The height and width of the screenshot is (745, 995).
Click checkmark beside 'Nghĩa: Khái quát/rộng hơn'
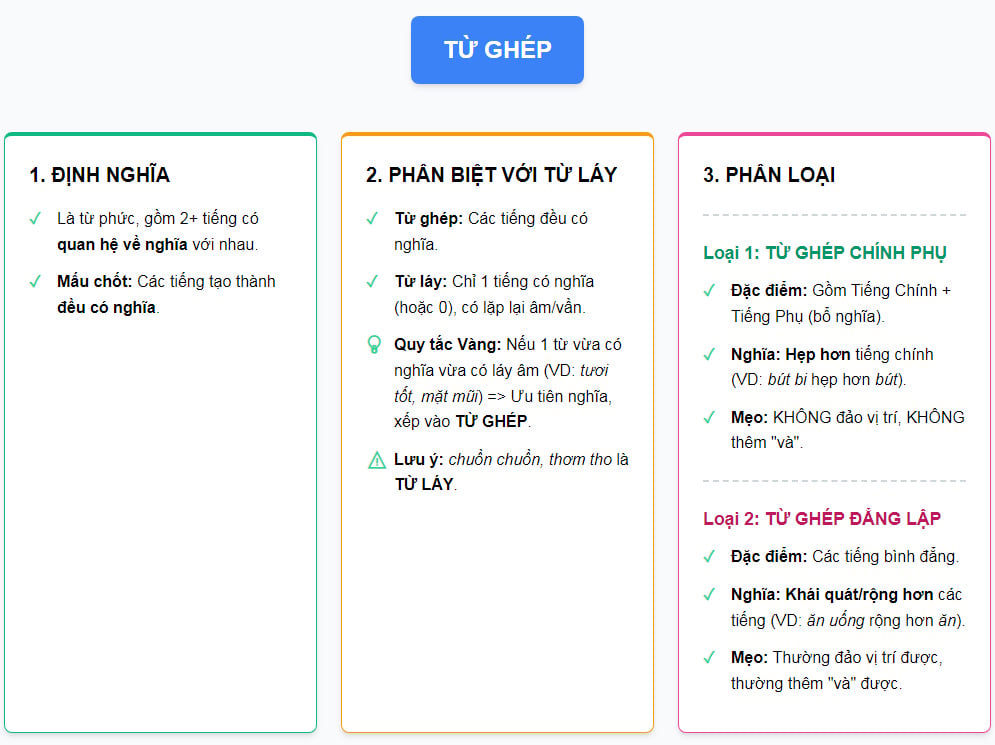click(x=709, y=595)
